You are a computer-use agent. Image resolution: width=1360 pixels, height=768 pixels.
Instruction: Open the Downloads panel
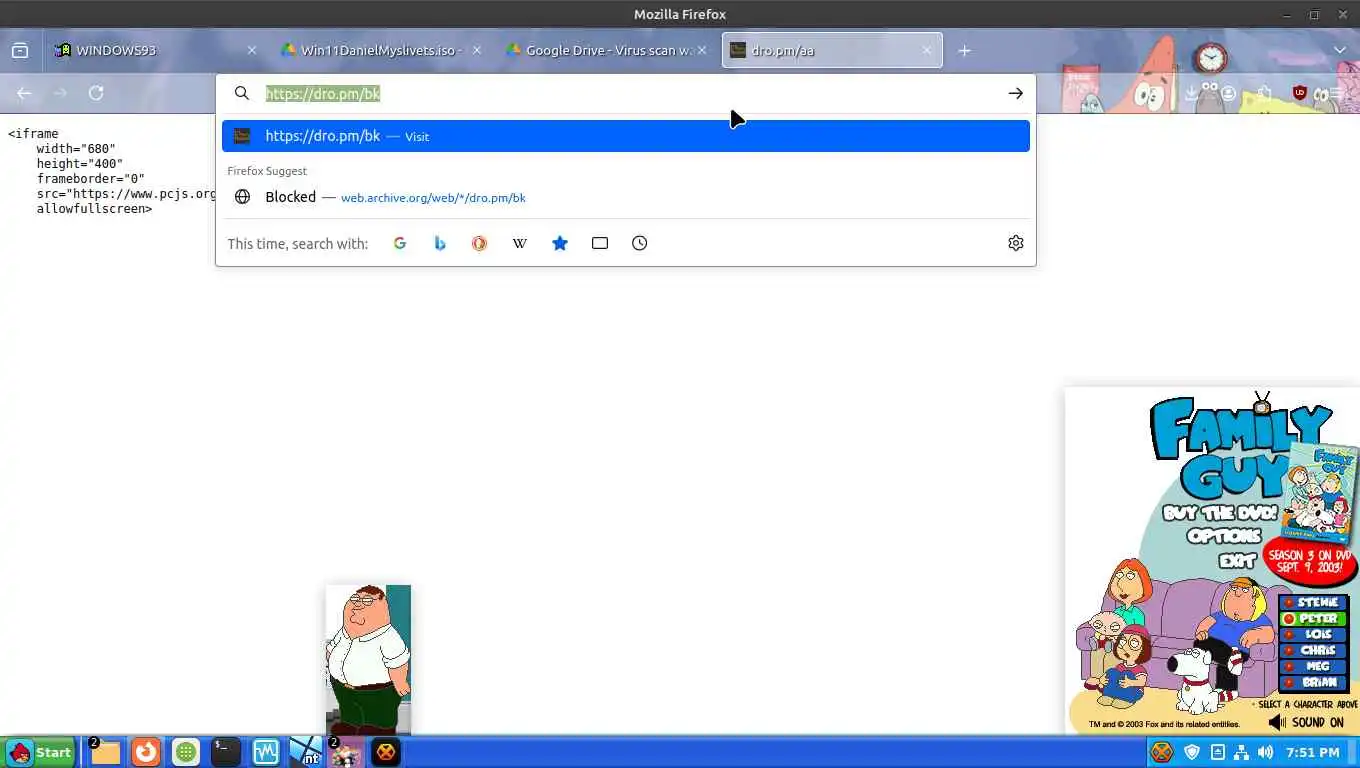coord(1191,93)
